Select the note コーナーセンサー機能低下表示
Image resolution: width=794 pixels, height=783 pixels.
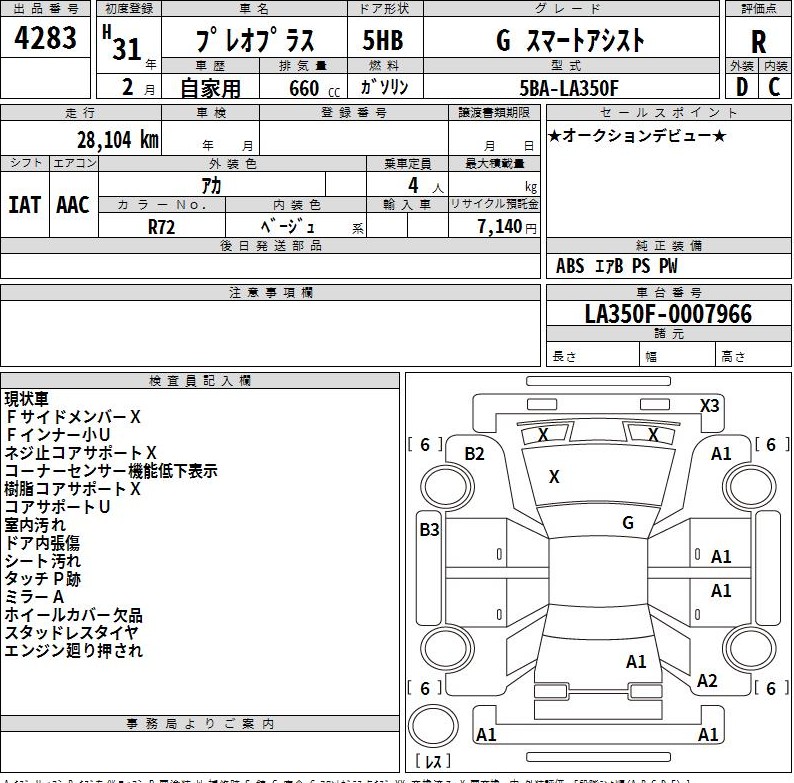(x=111, y=471)
